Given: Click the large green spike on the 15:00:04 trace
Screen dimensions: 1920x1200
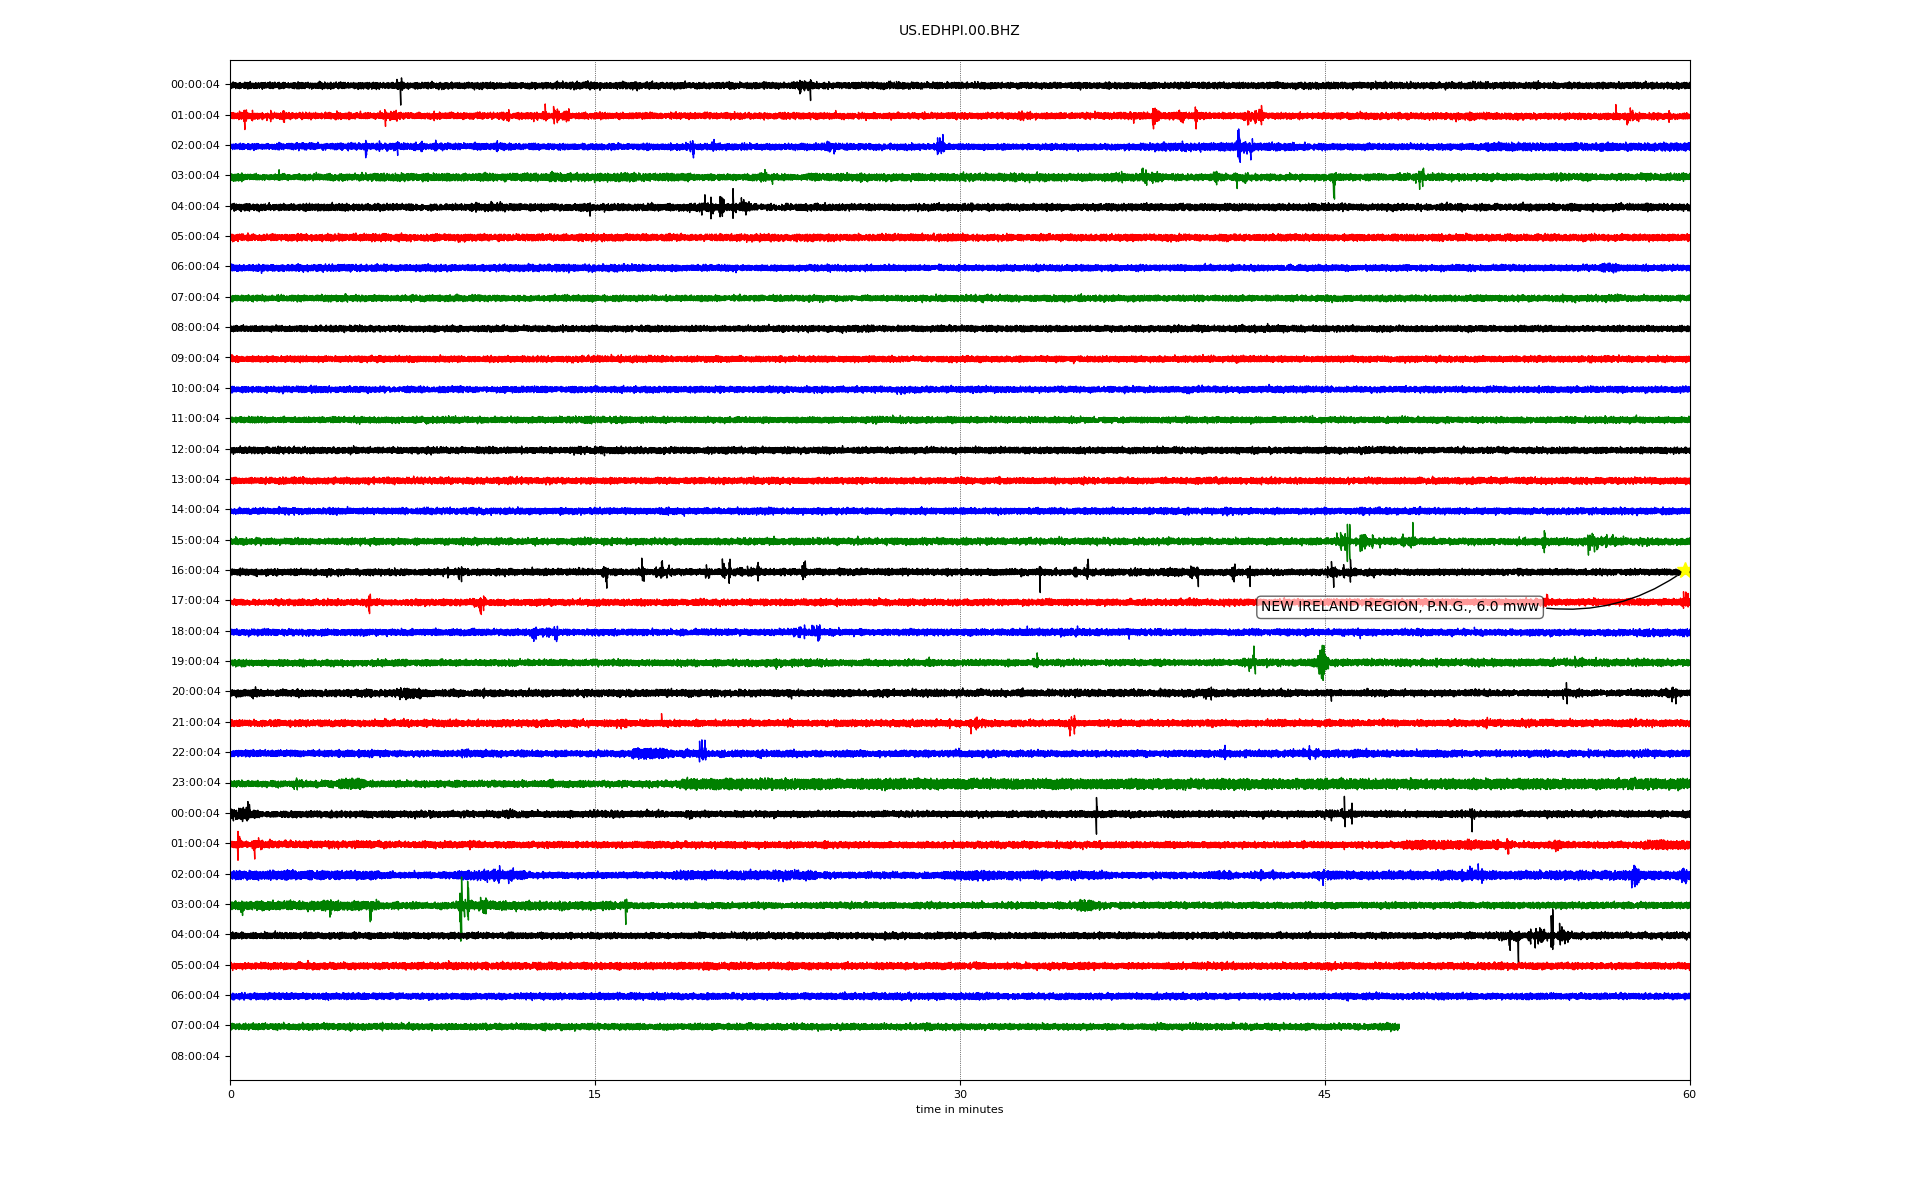Looking at the screenshot, I should 1348,543.
